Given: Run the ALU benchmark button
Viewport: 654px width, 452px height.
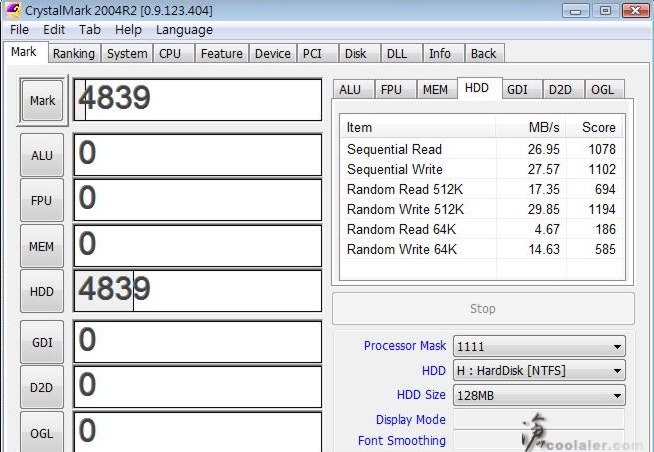Looking at the screenshot, I should click(x=42, y=156).
